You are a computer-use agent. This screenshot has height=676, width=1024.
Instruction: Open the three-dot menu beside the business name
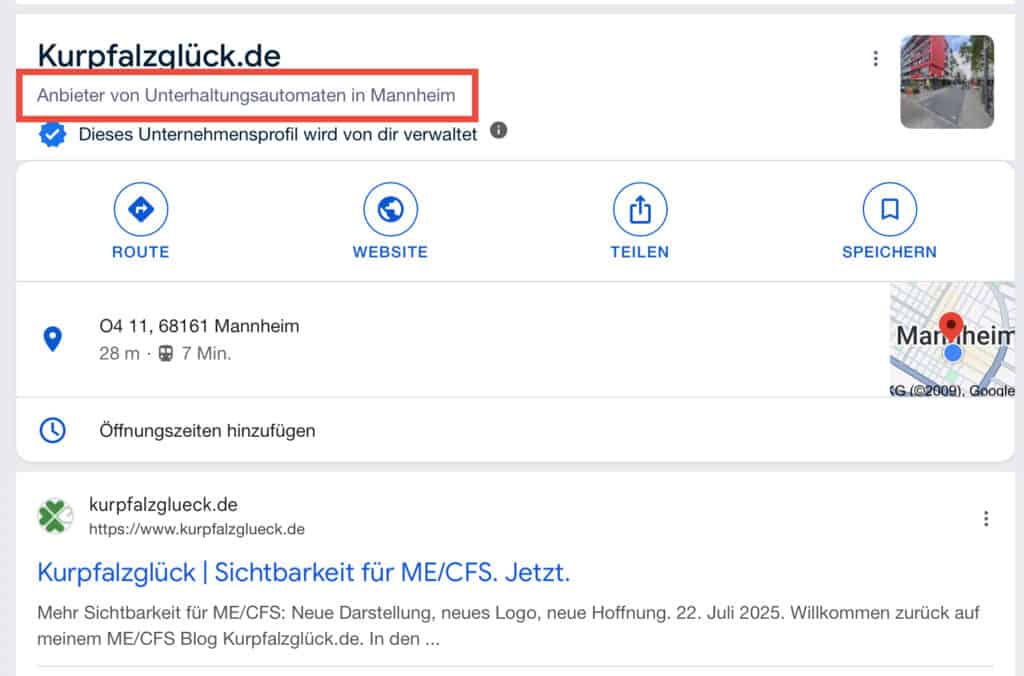click(x=876, y=58)
